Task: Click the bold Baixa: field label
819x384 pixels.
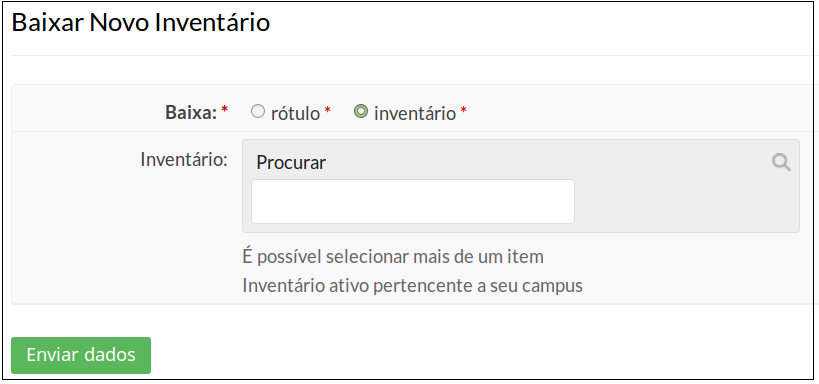Action: coord(191,112)
